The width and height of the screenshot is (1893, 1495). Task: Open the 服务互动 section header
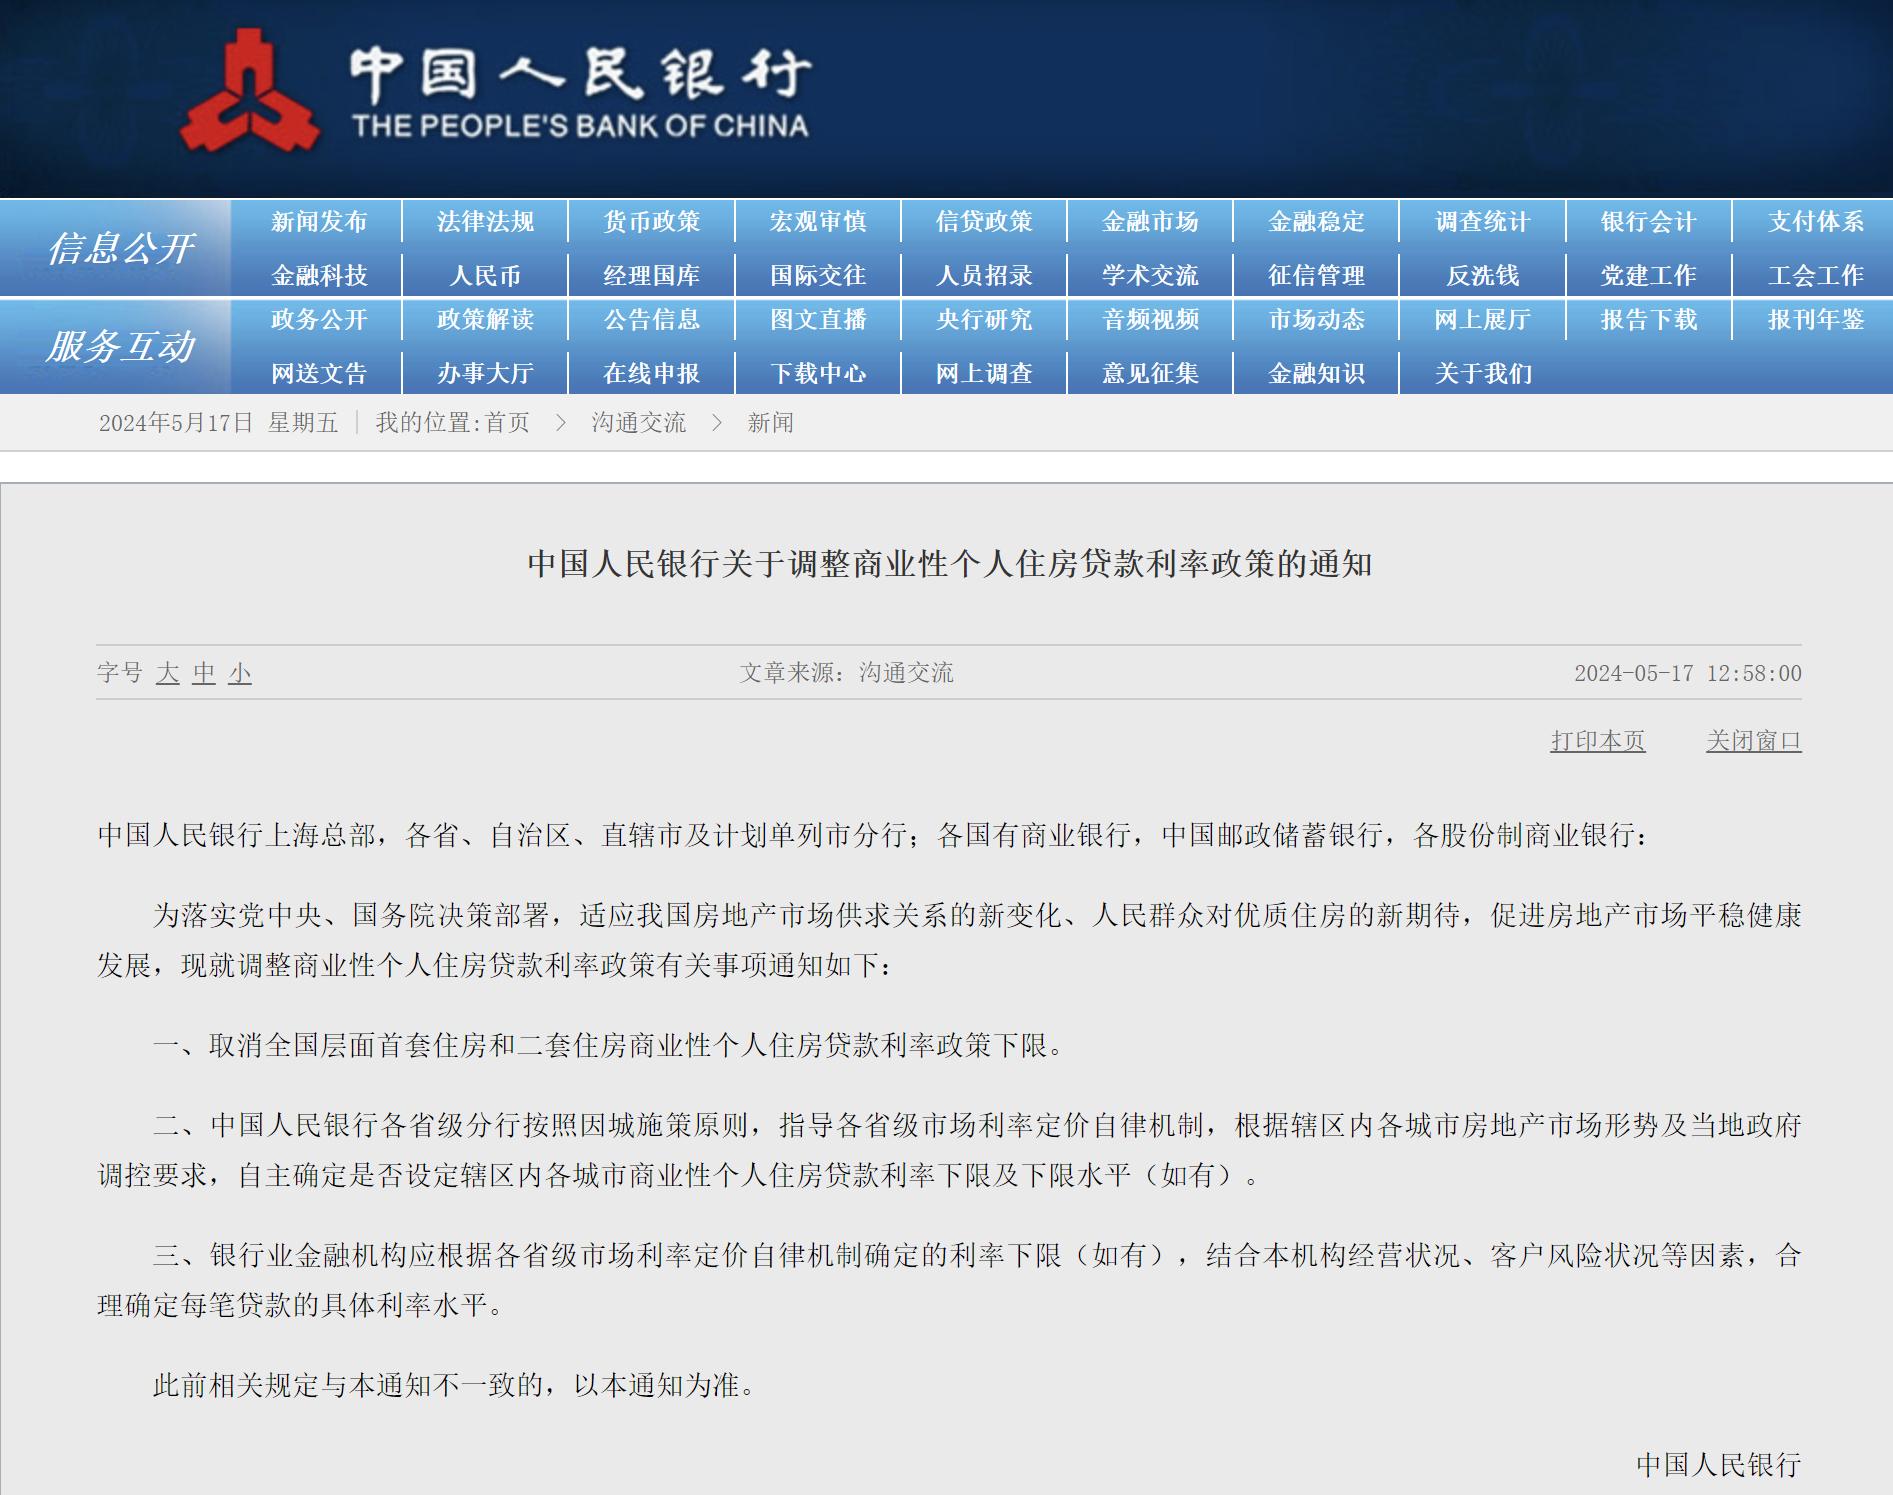pyautogui.click(x=120, y=346)
